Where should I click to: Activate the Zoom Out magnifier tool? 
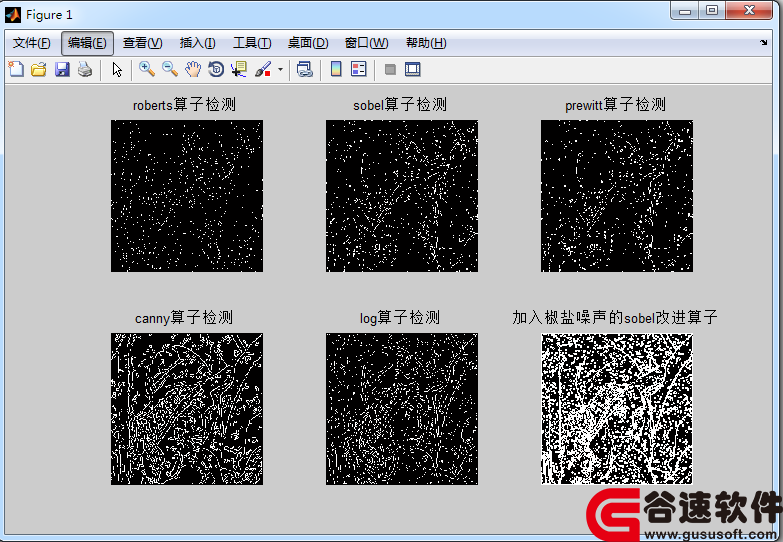pyautogui.click(x=170, y=69)
